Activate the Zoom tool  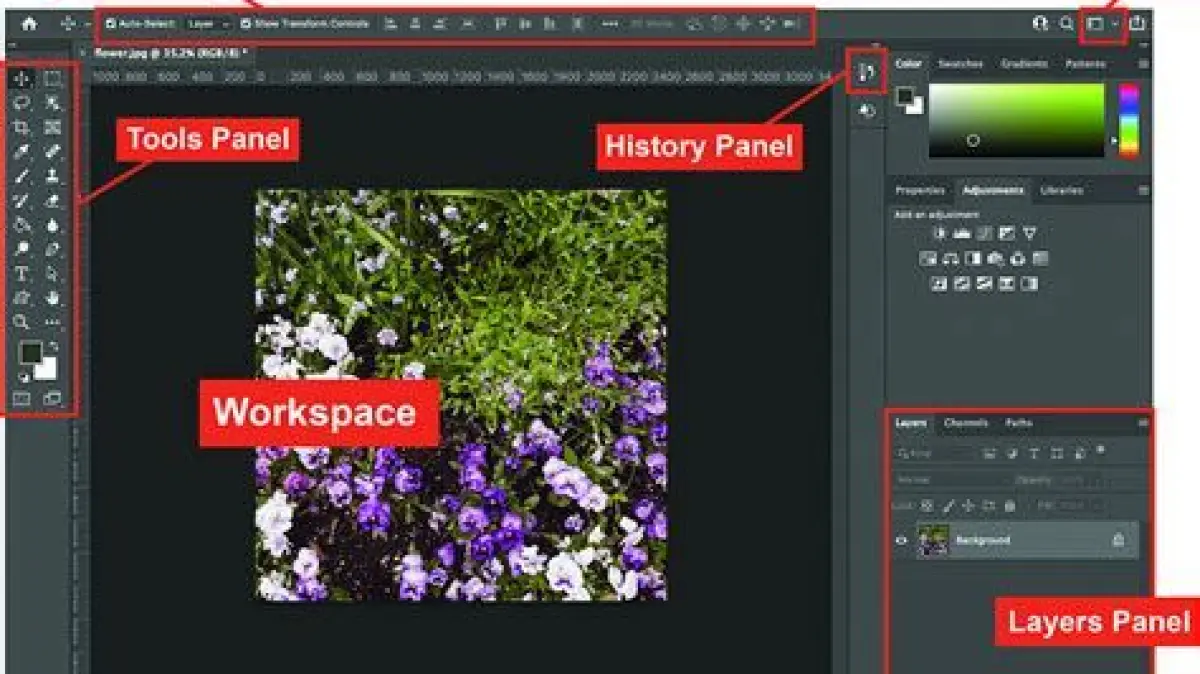point(22,322)
